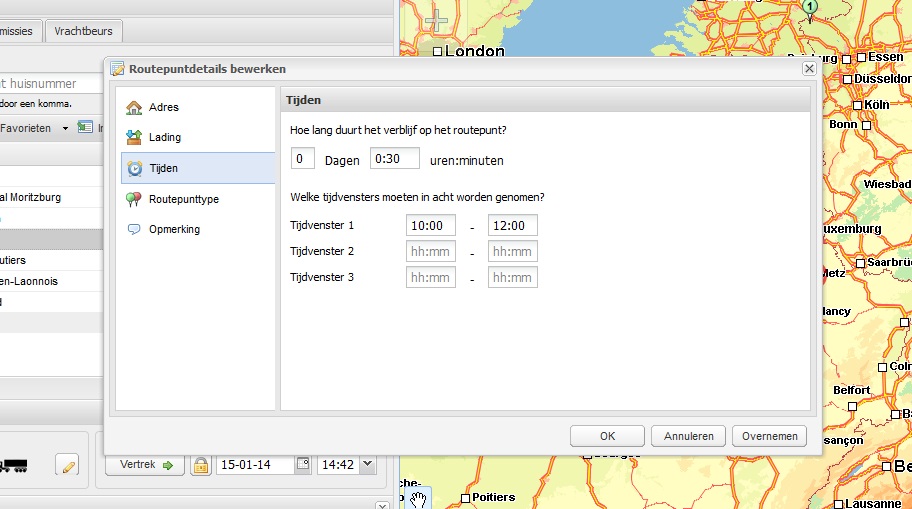Click the Annuleren button

click(688, 436)
